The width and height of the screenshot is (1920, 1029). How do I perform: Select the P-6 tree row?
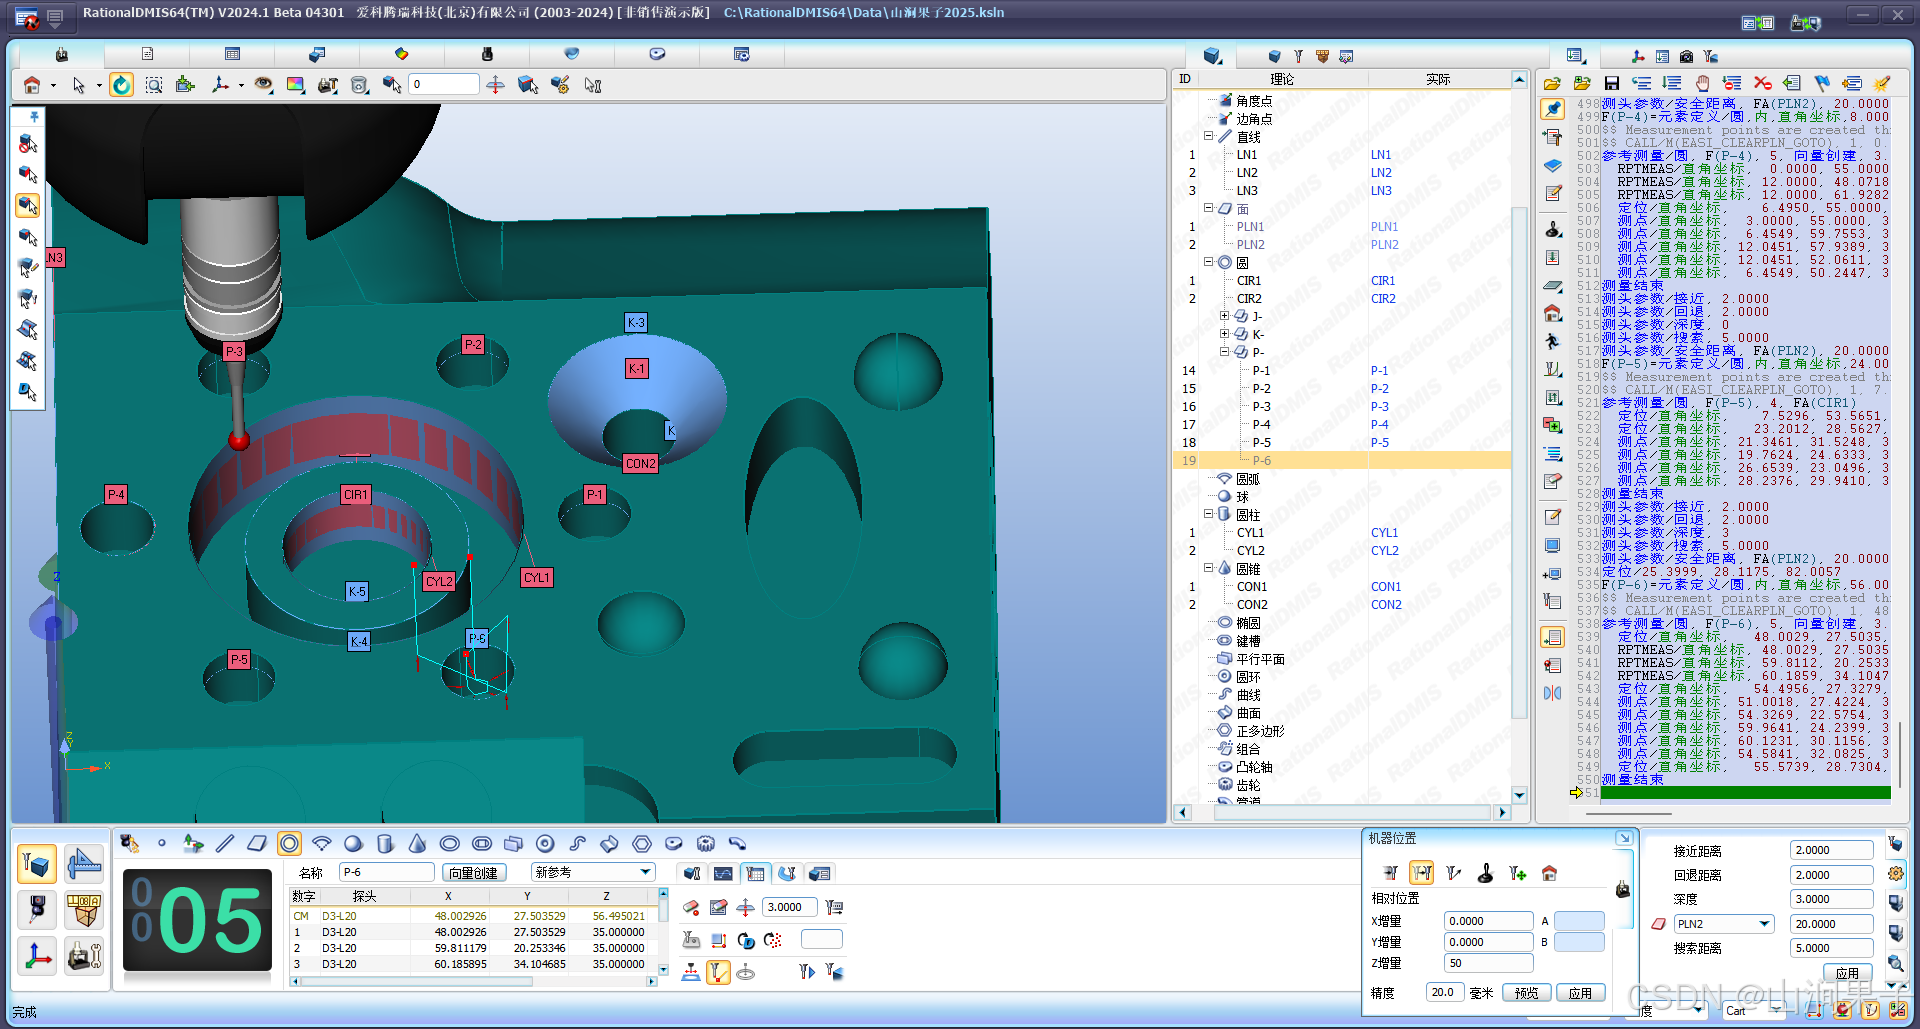tap(1341, 461)
